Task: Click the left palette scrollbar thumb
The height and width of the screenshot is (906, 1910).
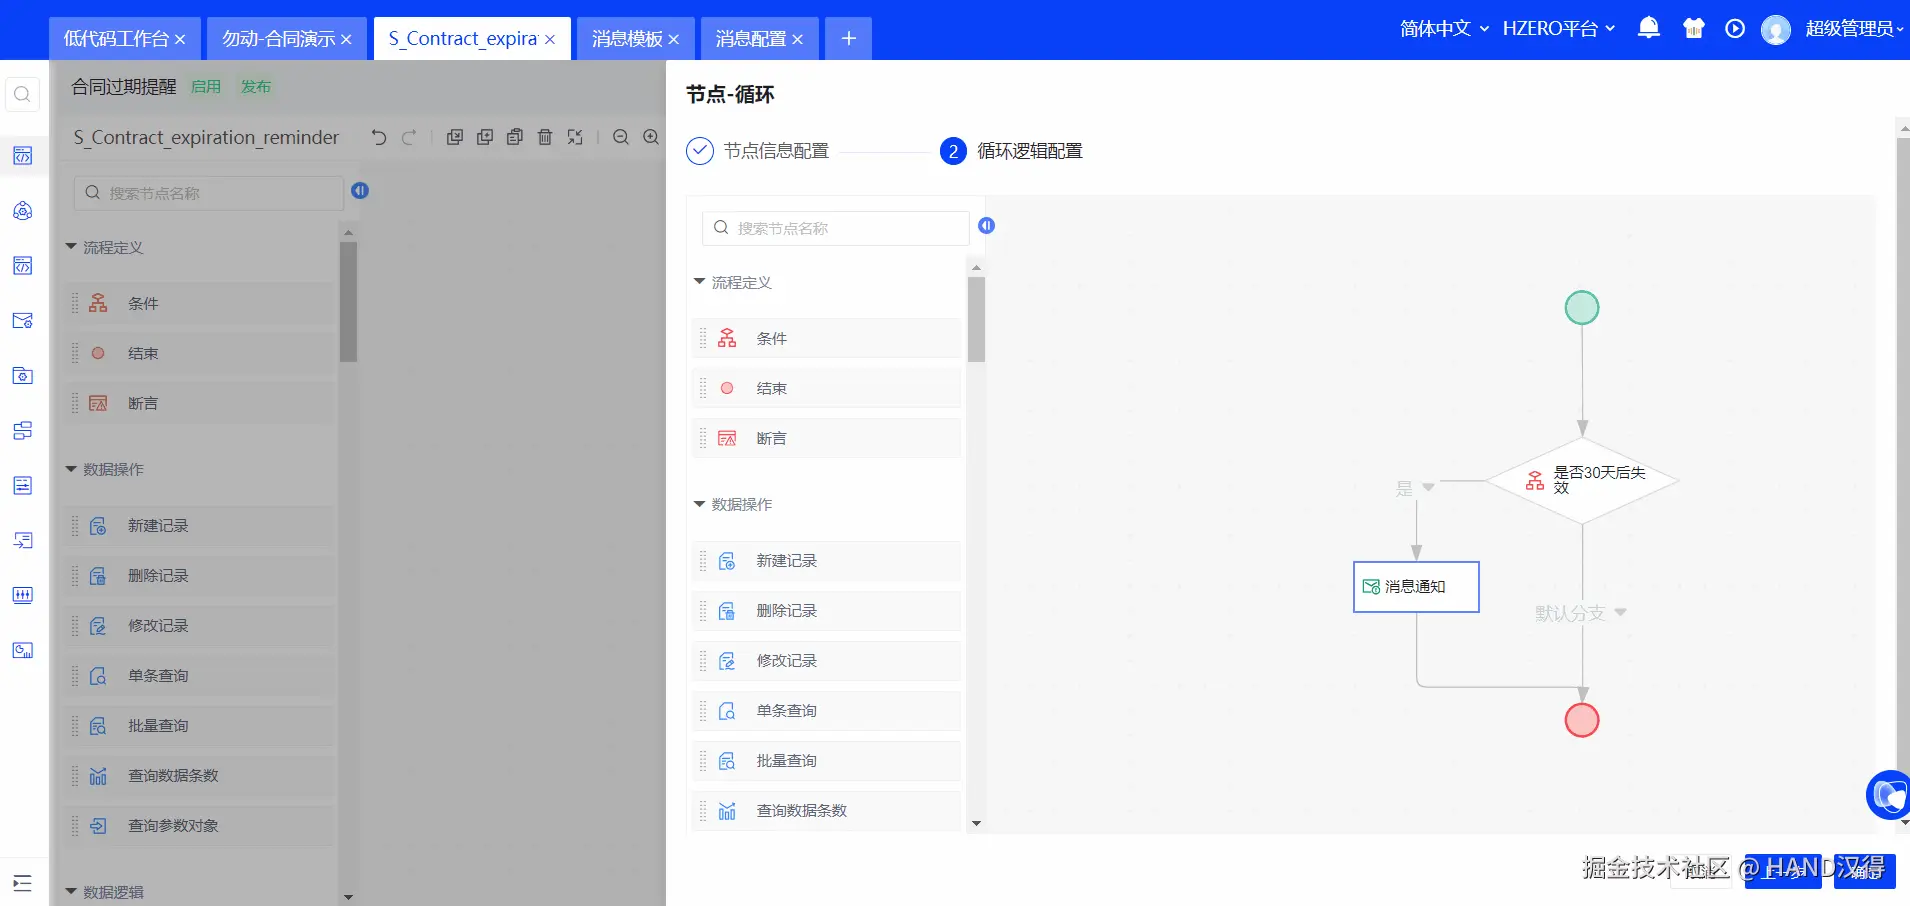Action: click(348, 301)
